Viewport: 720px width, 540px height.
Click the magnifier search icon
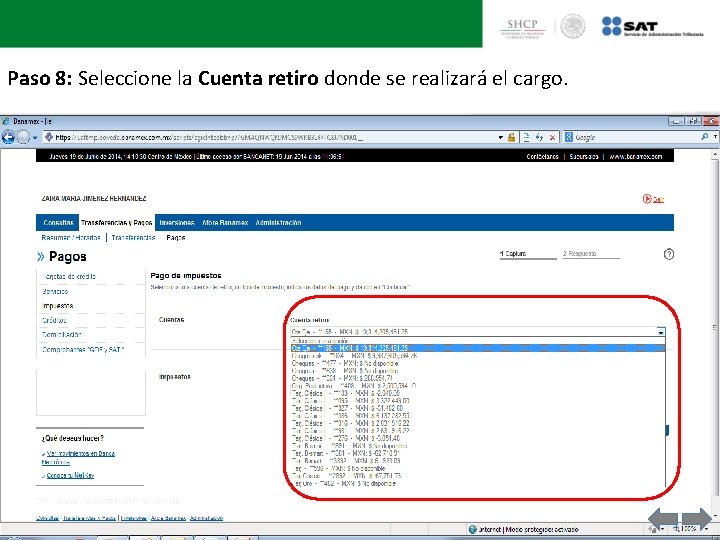coord(705,137)
